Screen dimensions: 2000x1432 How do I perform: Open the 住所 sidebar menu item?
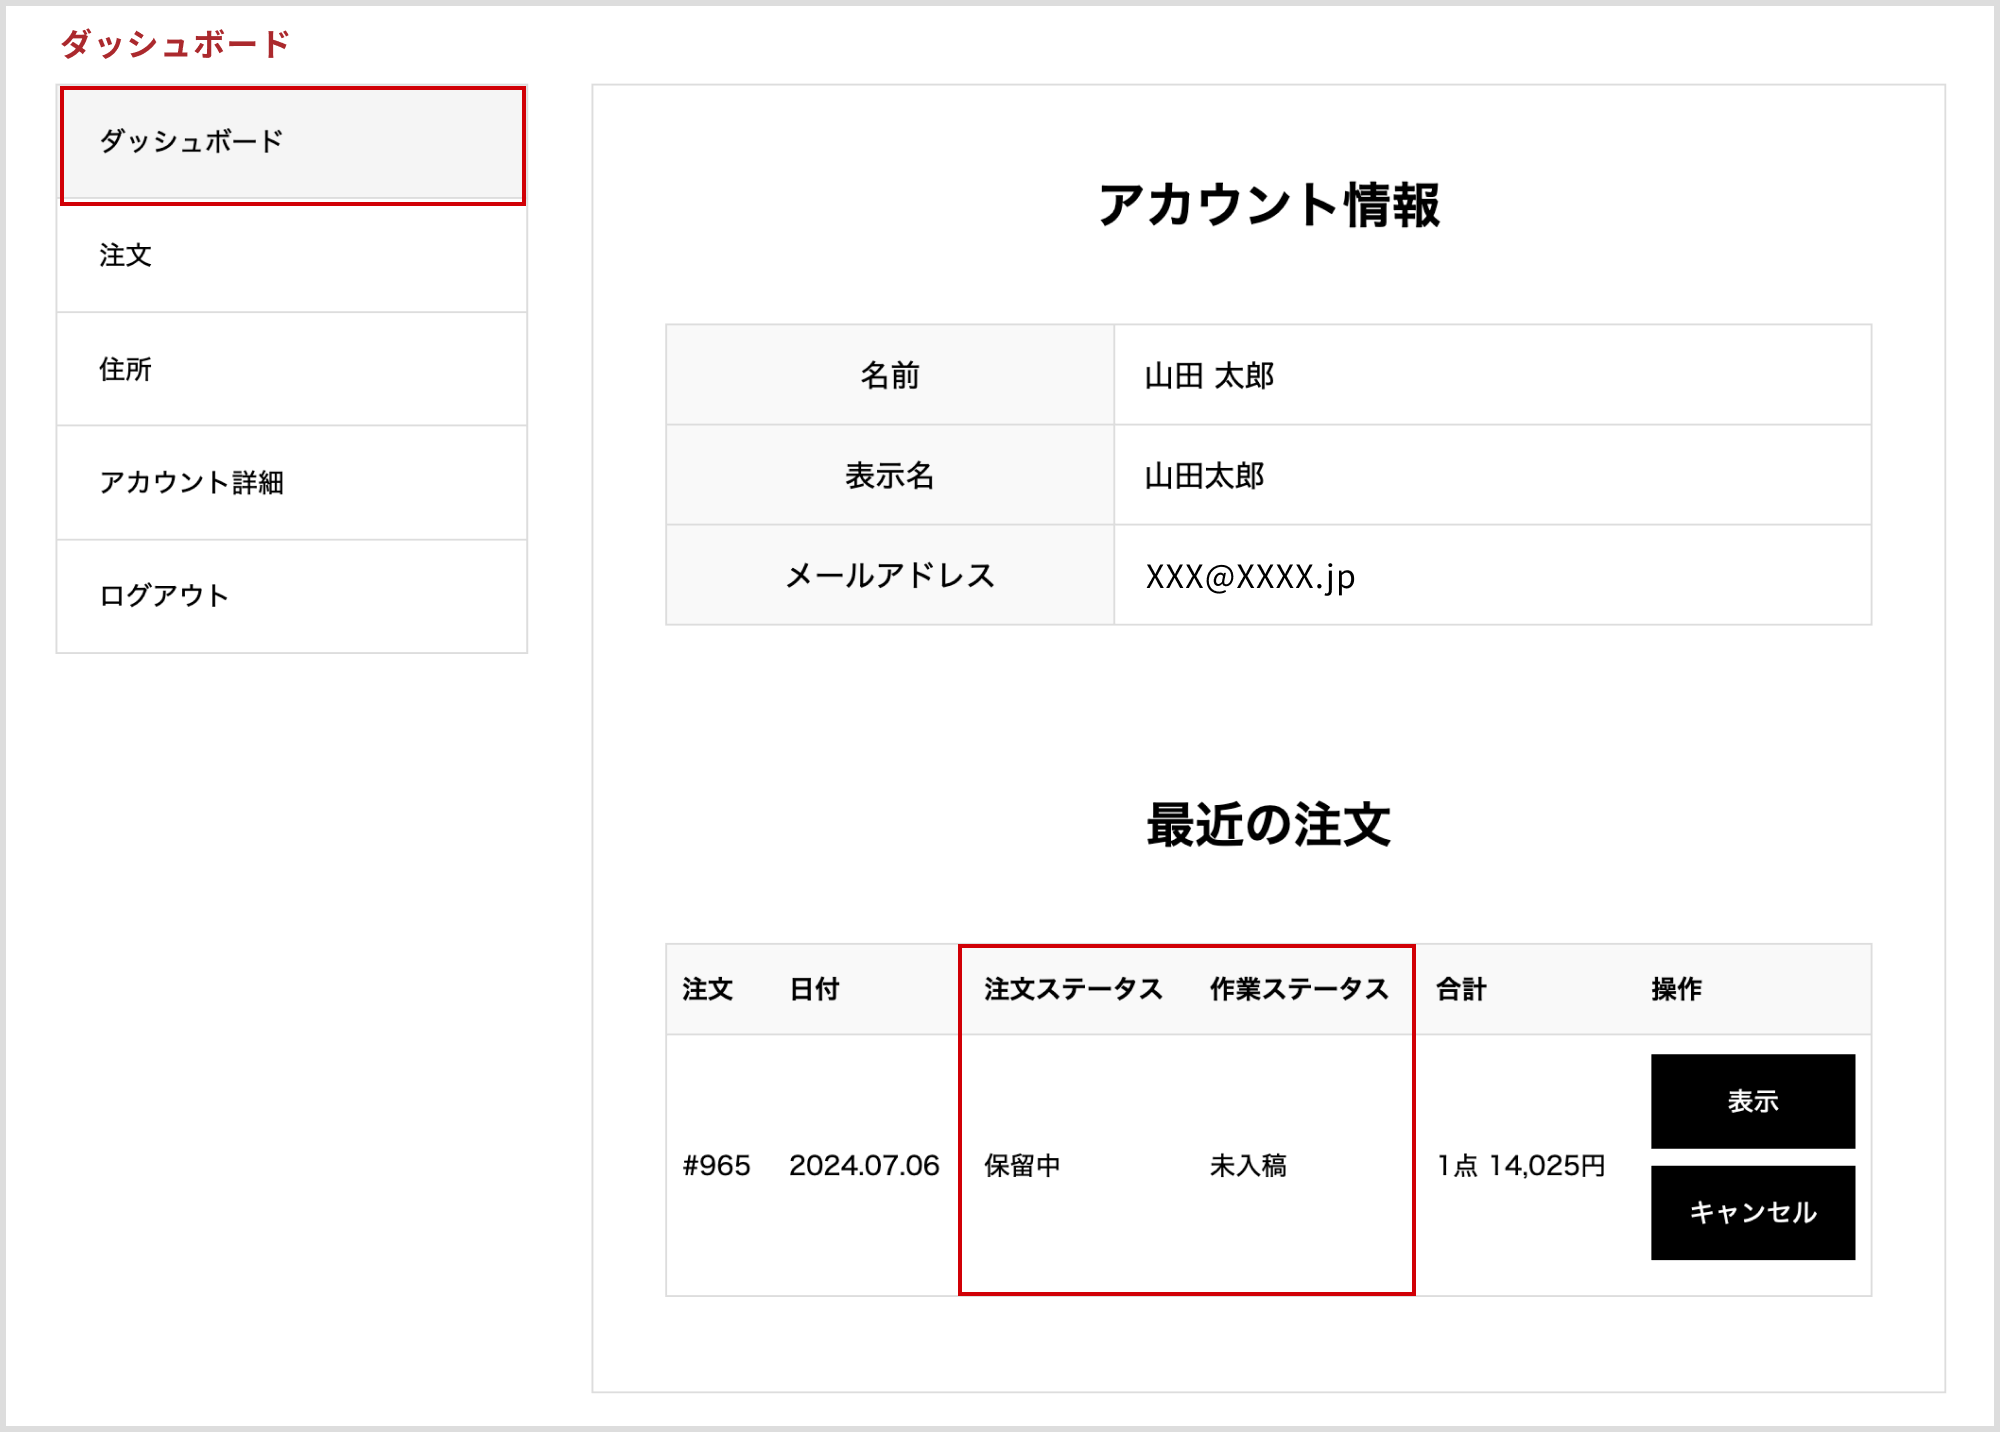pyautogui.click(x=292, y=369)
